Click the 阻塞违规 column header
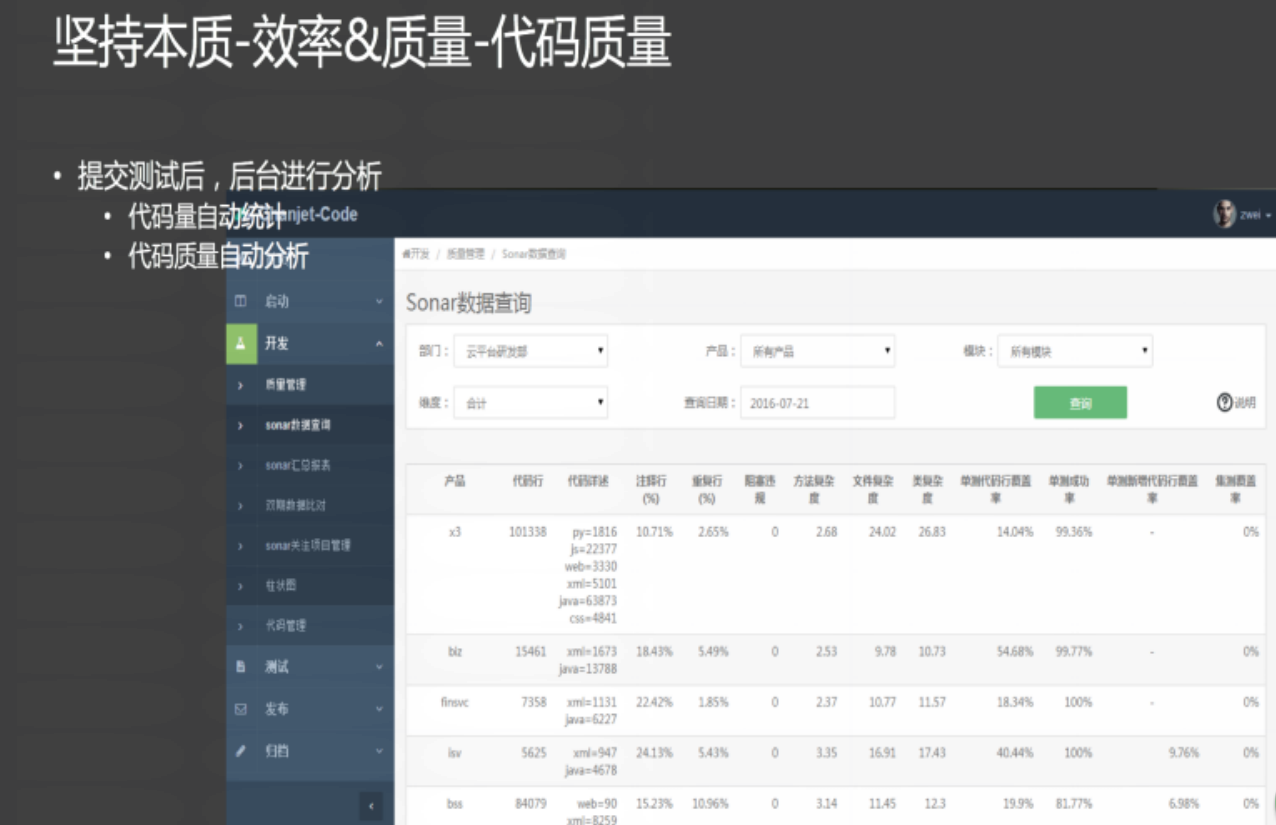 (x=759, y=489)
